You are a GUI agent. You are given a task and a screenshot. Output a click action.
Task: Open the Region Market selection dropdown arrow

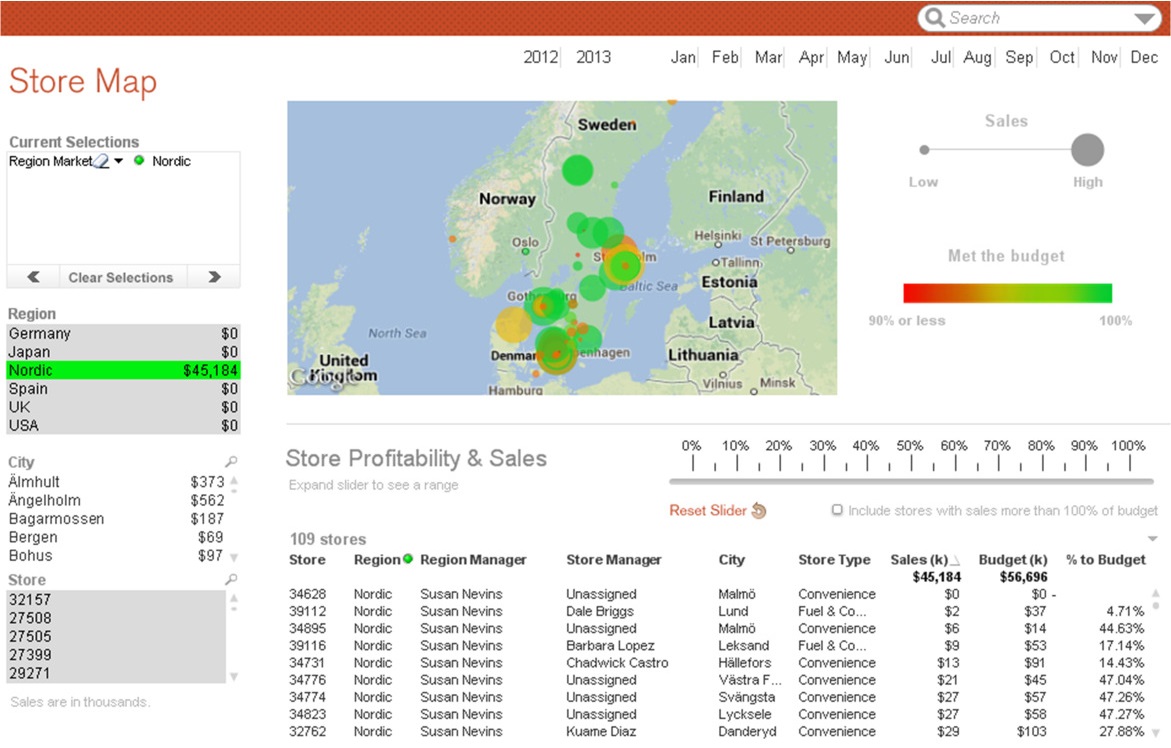[118, 161]
